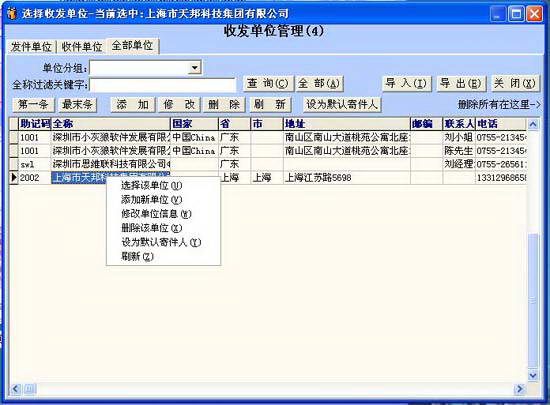Click the 导入(I) button
Image resolution: width=550 pixels, height=405 pixels.
coord(406,84)
